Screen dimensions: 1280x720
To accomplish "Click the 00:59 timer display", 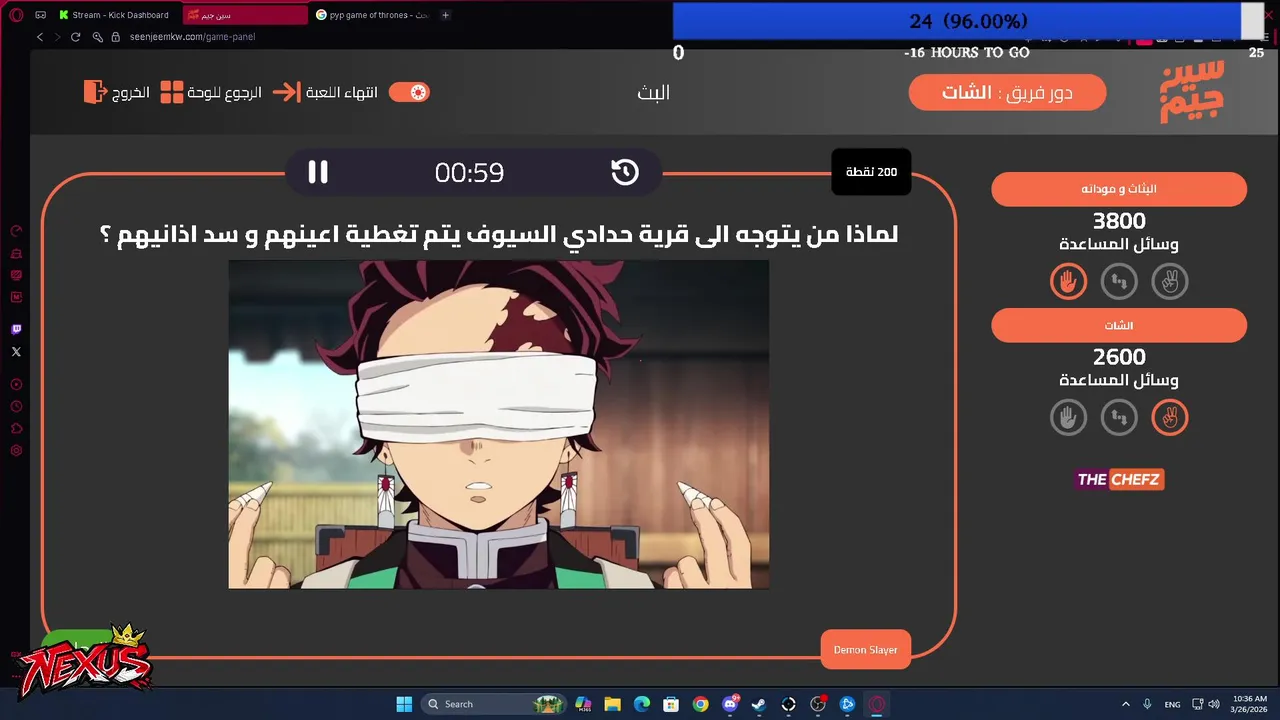I will (469, 173).
